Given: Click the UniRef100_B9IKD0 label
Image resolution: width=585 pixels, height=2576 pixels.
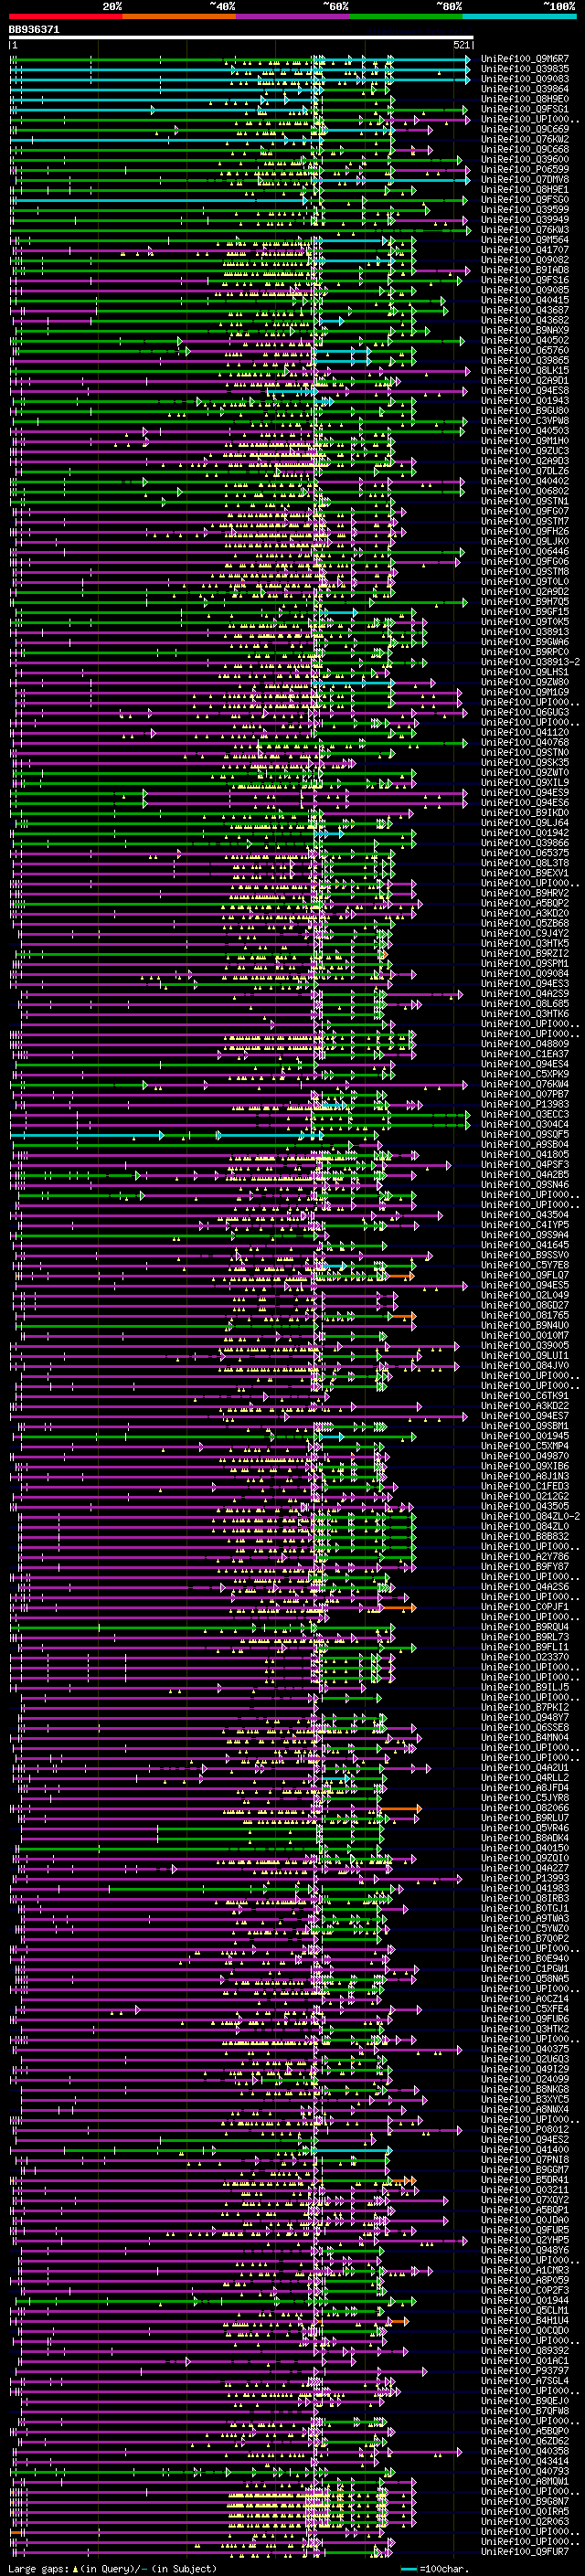Looking at the screenshot, I should [x=525, y=813].
